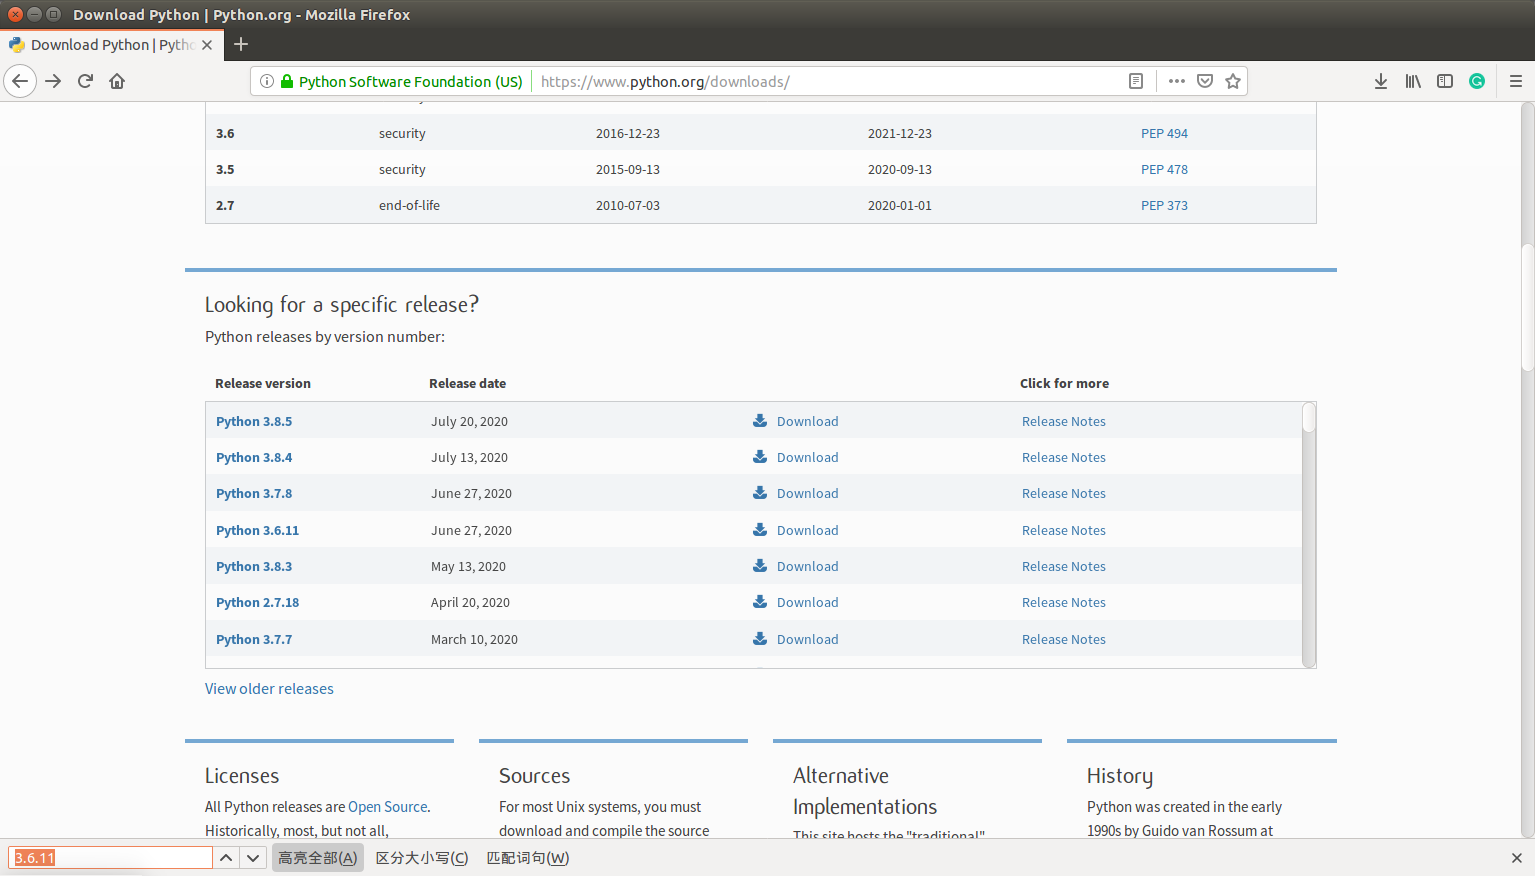The image size is (1535, 876).
Task: Toggle the sidebar icon
Action: [x=1444, y=81]
